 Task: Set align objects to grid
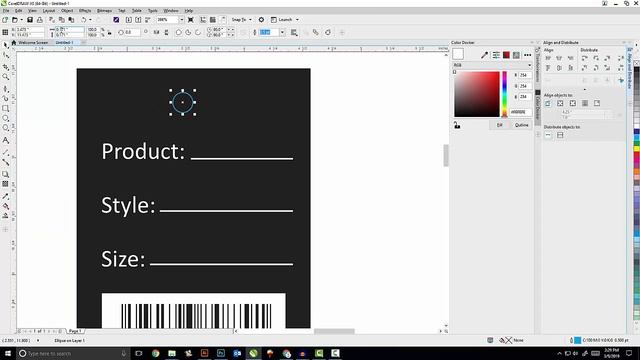click(x=585, y=103)
